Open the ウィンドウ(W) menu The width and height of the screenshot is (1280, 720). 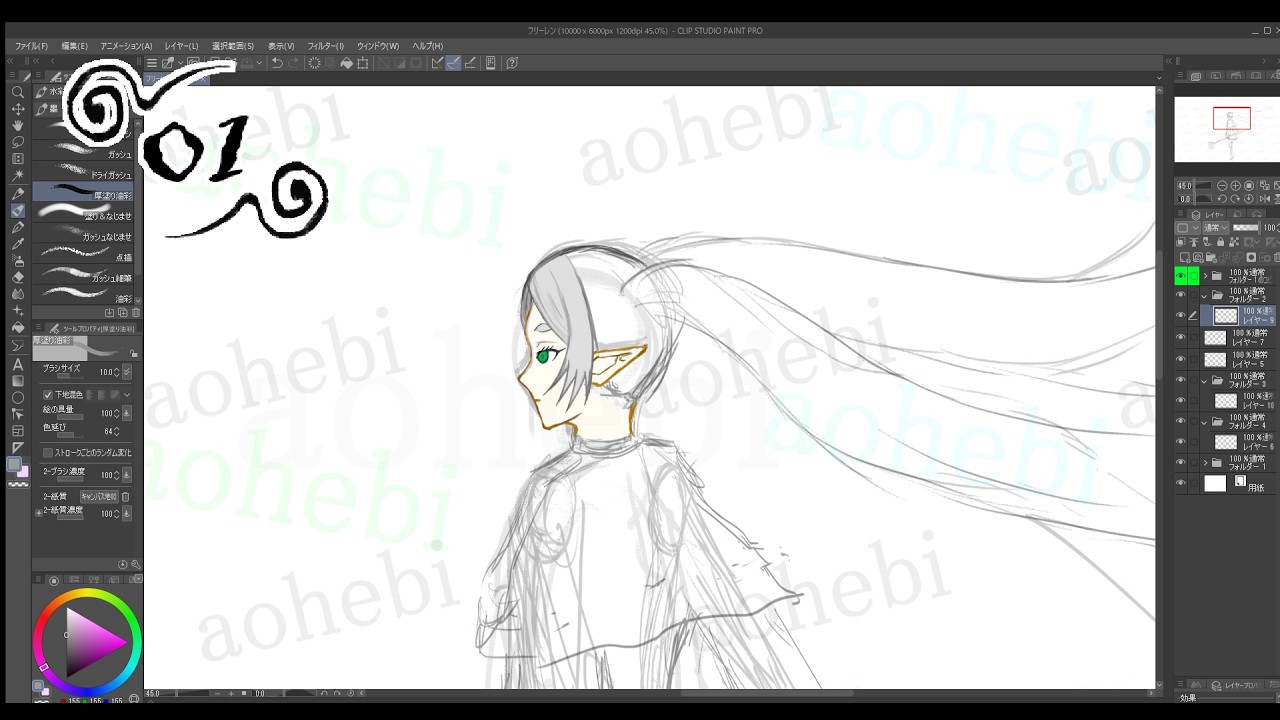pos(378,46)
